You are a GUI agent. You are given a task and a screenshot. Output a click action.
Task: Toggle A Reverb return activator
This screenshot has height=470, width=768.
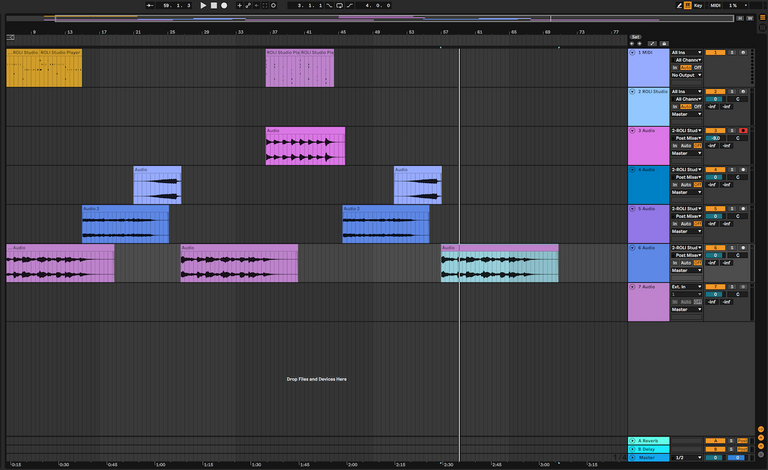[x=715, y=441]
